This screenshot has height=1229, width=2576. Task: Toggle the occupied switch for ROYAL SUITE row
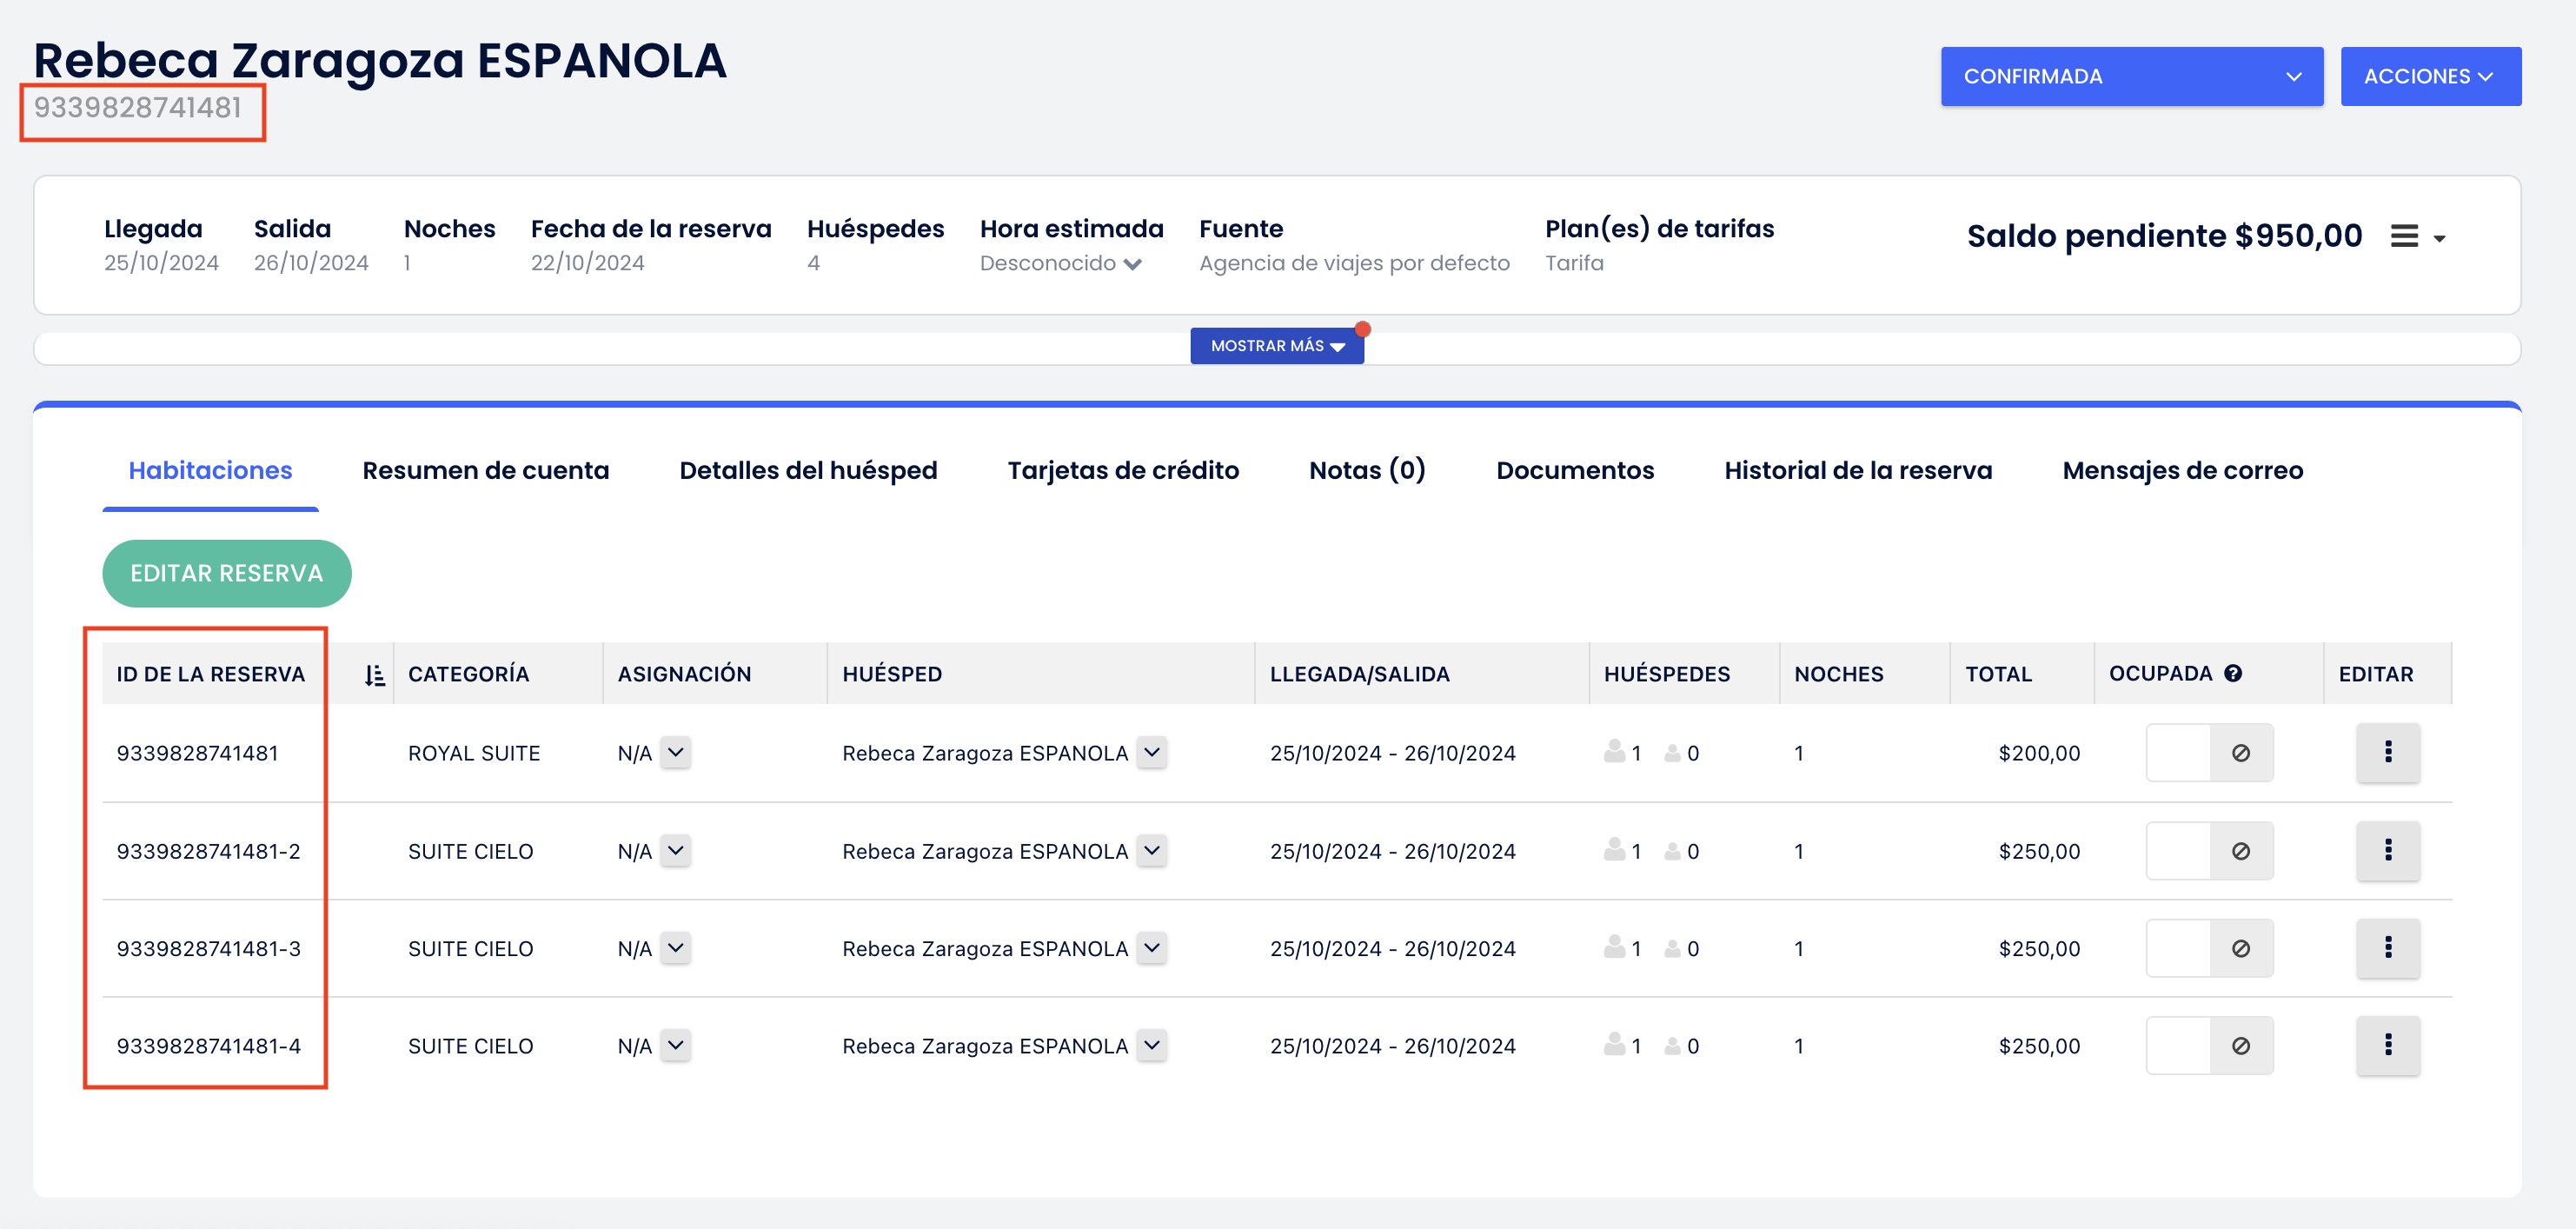pyautogui.click(x=2209, y=752)
